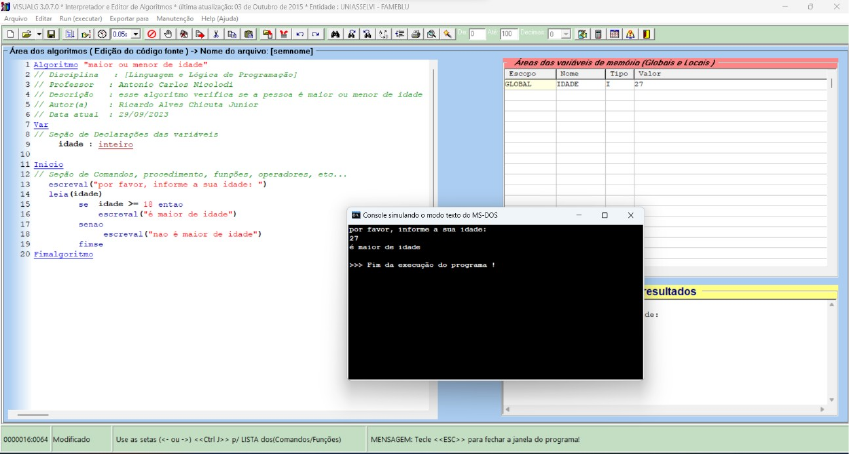Open the dropdown arrow beside Open folder
Image resolution: width=849 pixels, height=454 pixels.
39,34
